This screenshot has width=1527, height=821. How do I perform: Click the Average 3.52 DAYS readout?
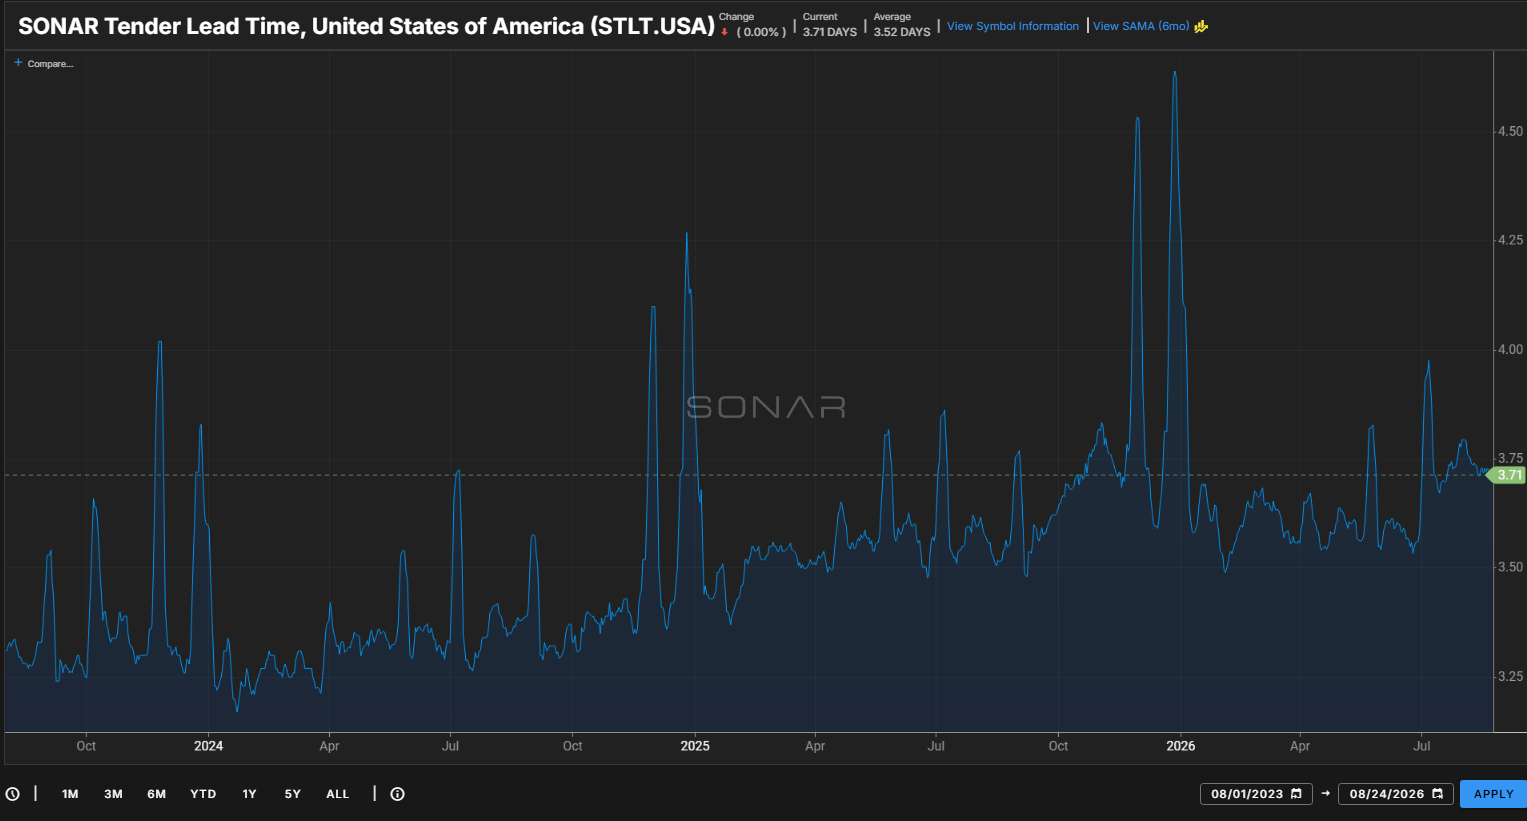coord(902,25)
